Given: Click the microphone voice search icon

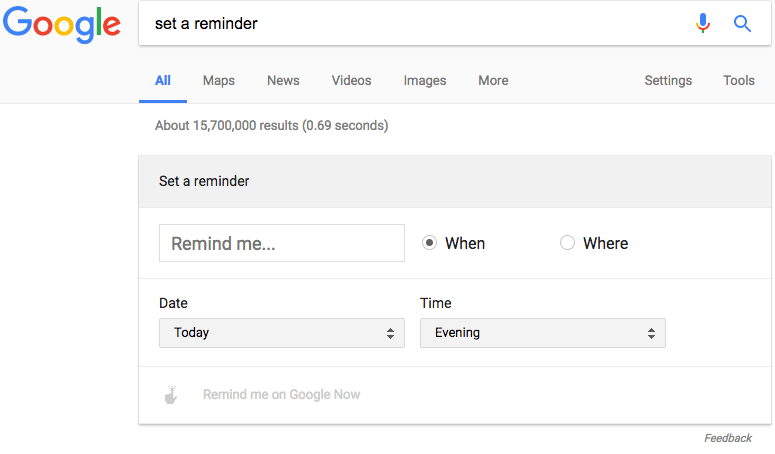Looking at the screenshot, I should point(703,23).
